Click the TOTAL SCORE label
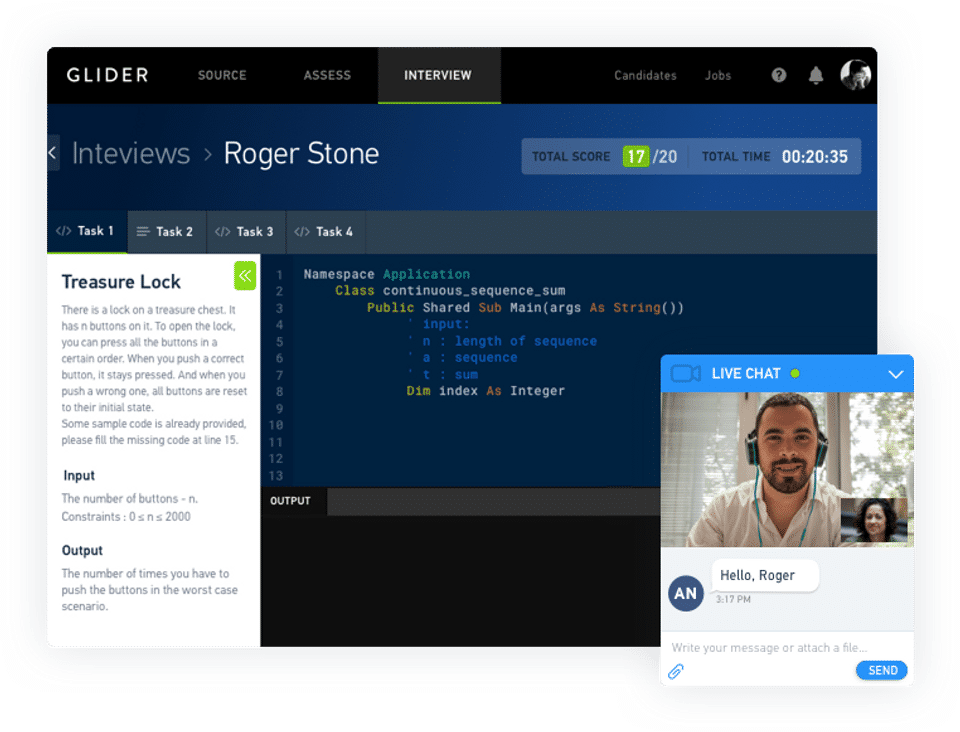 click(x=571, y=157)
